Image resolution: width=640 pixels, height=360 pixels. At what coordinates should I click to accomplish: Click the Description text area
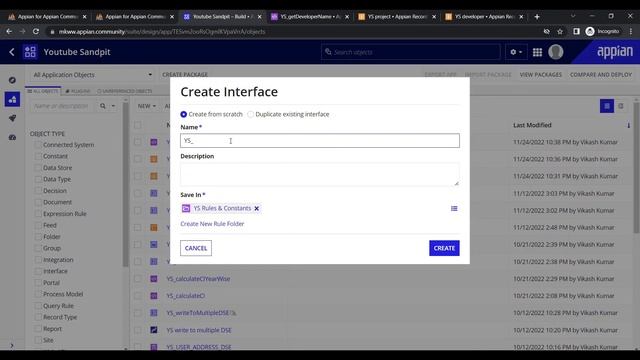[x=320, y=174]
